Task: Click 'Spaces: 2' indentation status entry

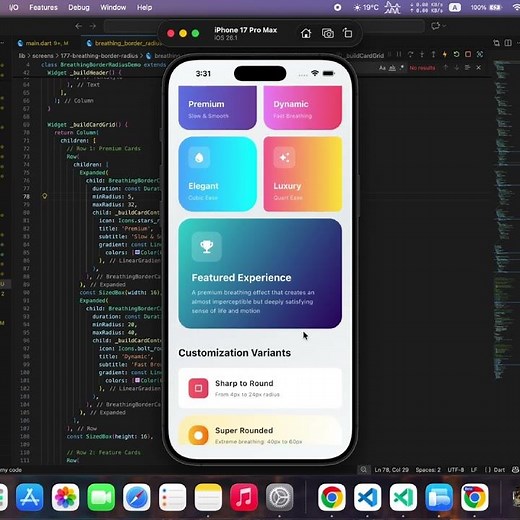Action: point(428,470)
